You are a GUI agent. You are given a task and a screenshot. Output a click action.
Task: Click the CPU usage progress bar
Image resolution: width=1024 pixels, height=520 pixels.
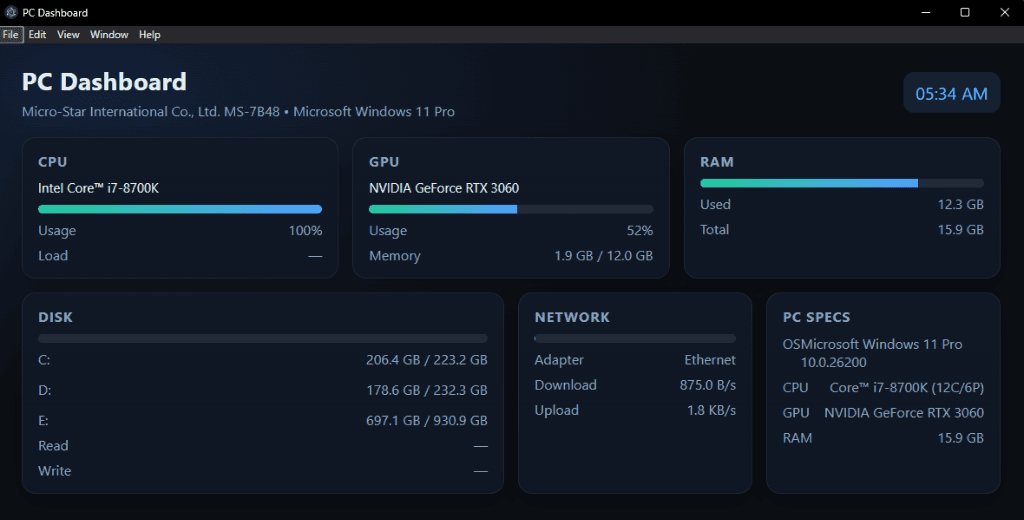(180, 209)
